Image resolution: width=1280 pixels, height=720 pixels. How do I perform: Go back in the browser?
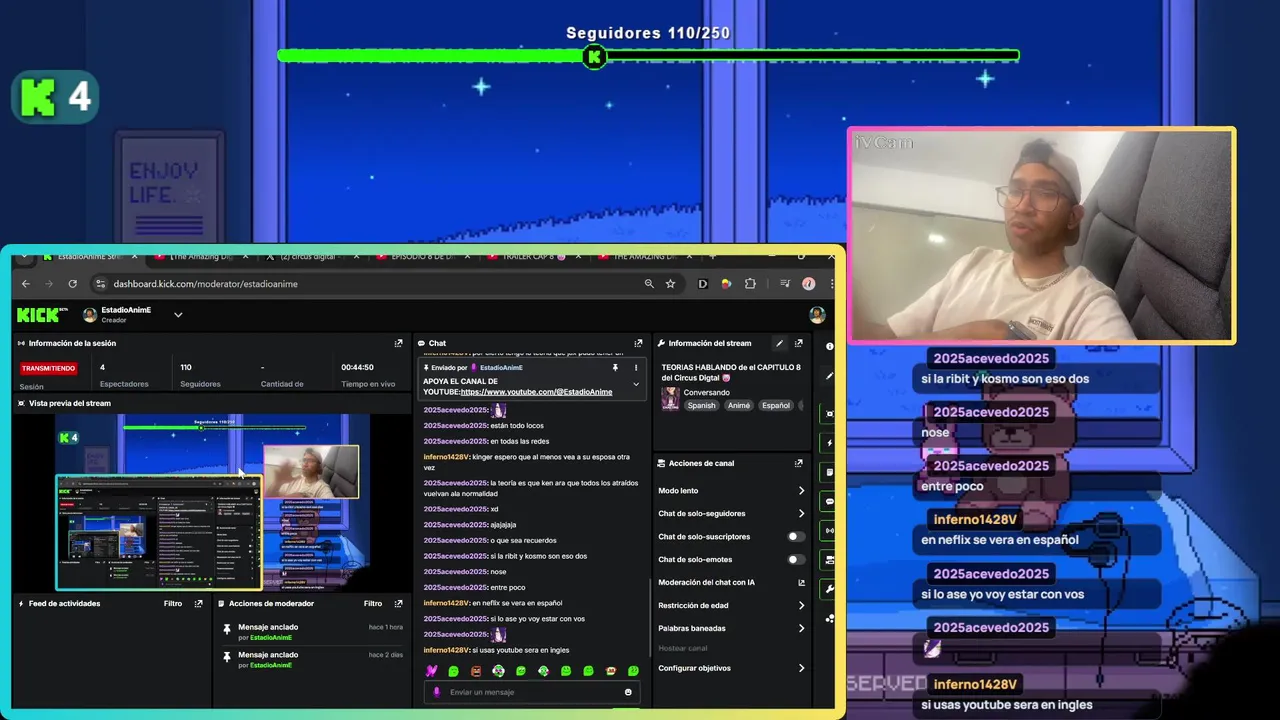(26, 284)
